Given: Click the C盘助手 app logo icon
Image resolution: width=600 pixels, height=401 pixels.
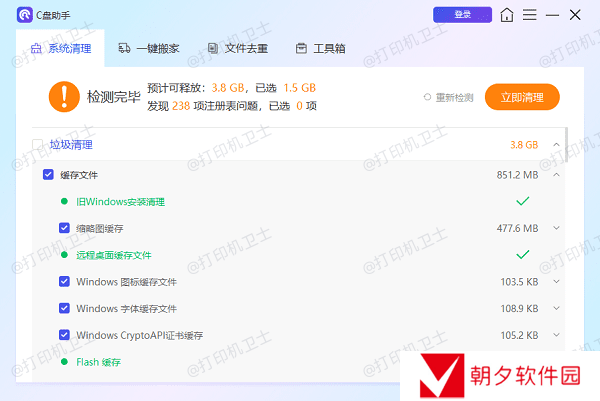Looking at the screenshot, I should (25, 15).
